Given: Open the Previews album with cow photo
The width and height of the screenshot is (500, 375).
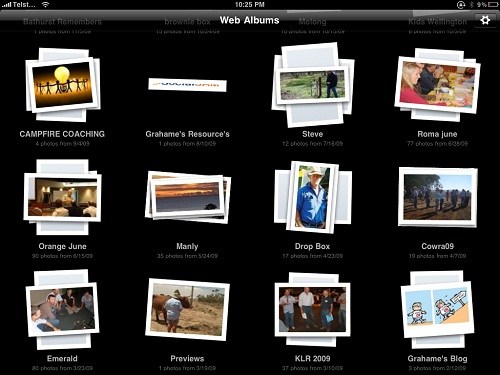Looking at the screenshot, I should coord(187,309).
